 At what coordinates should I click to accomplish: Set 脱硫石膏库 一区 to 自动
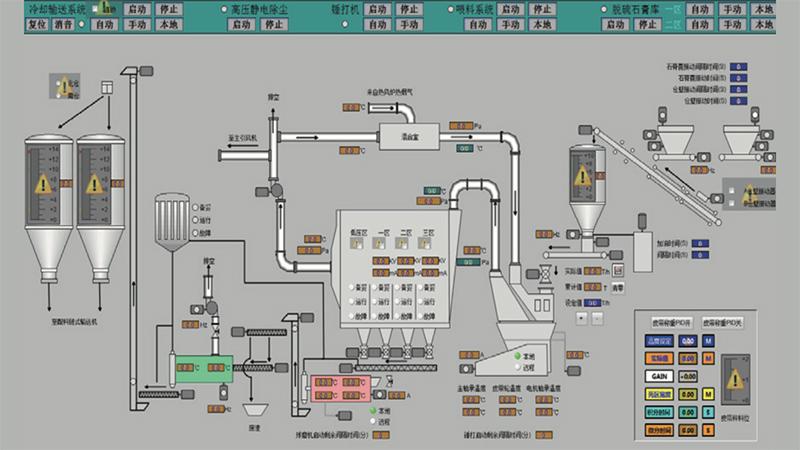click(699, 9)
